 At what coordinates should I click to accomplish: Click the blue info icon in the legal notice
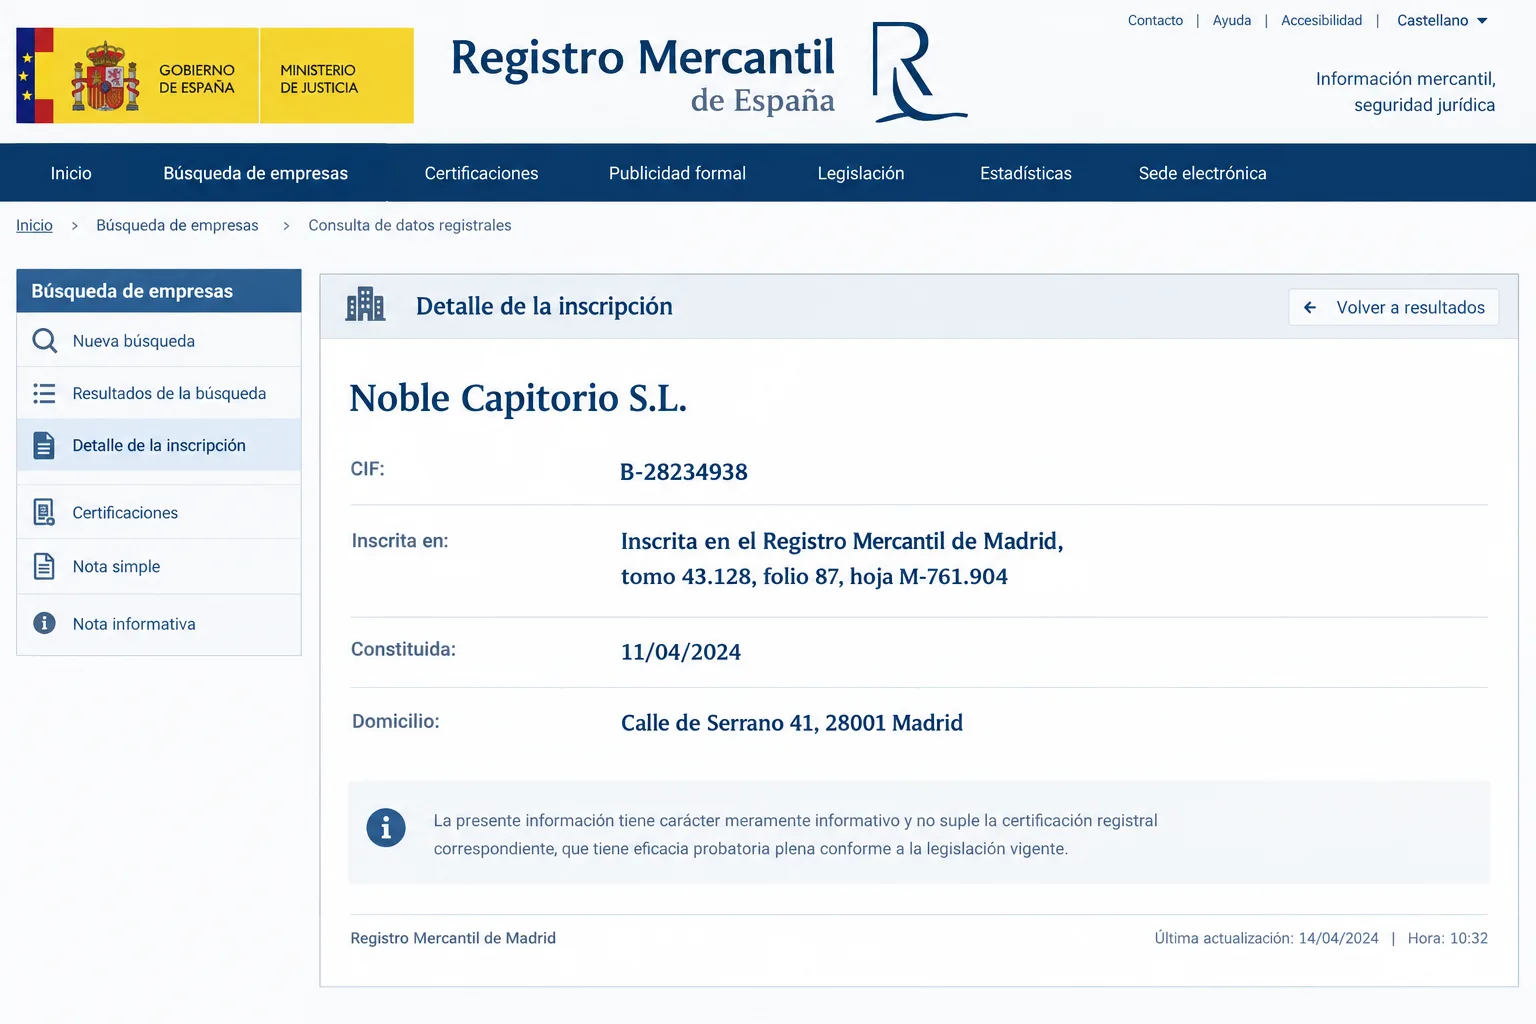[x=386, y=828]
